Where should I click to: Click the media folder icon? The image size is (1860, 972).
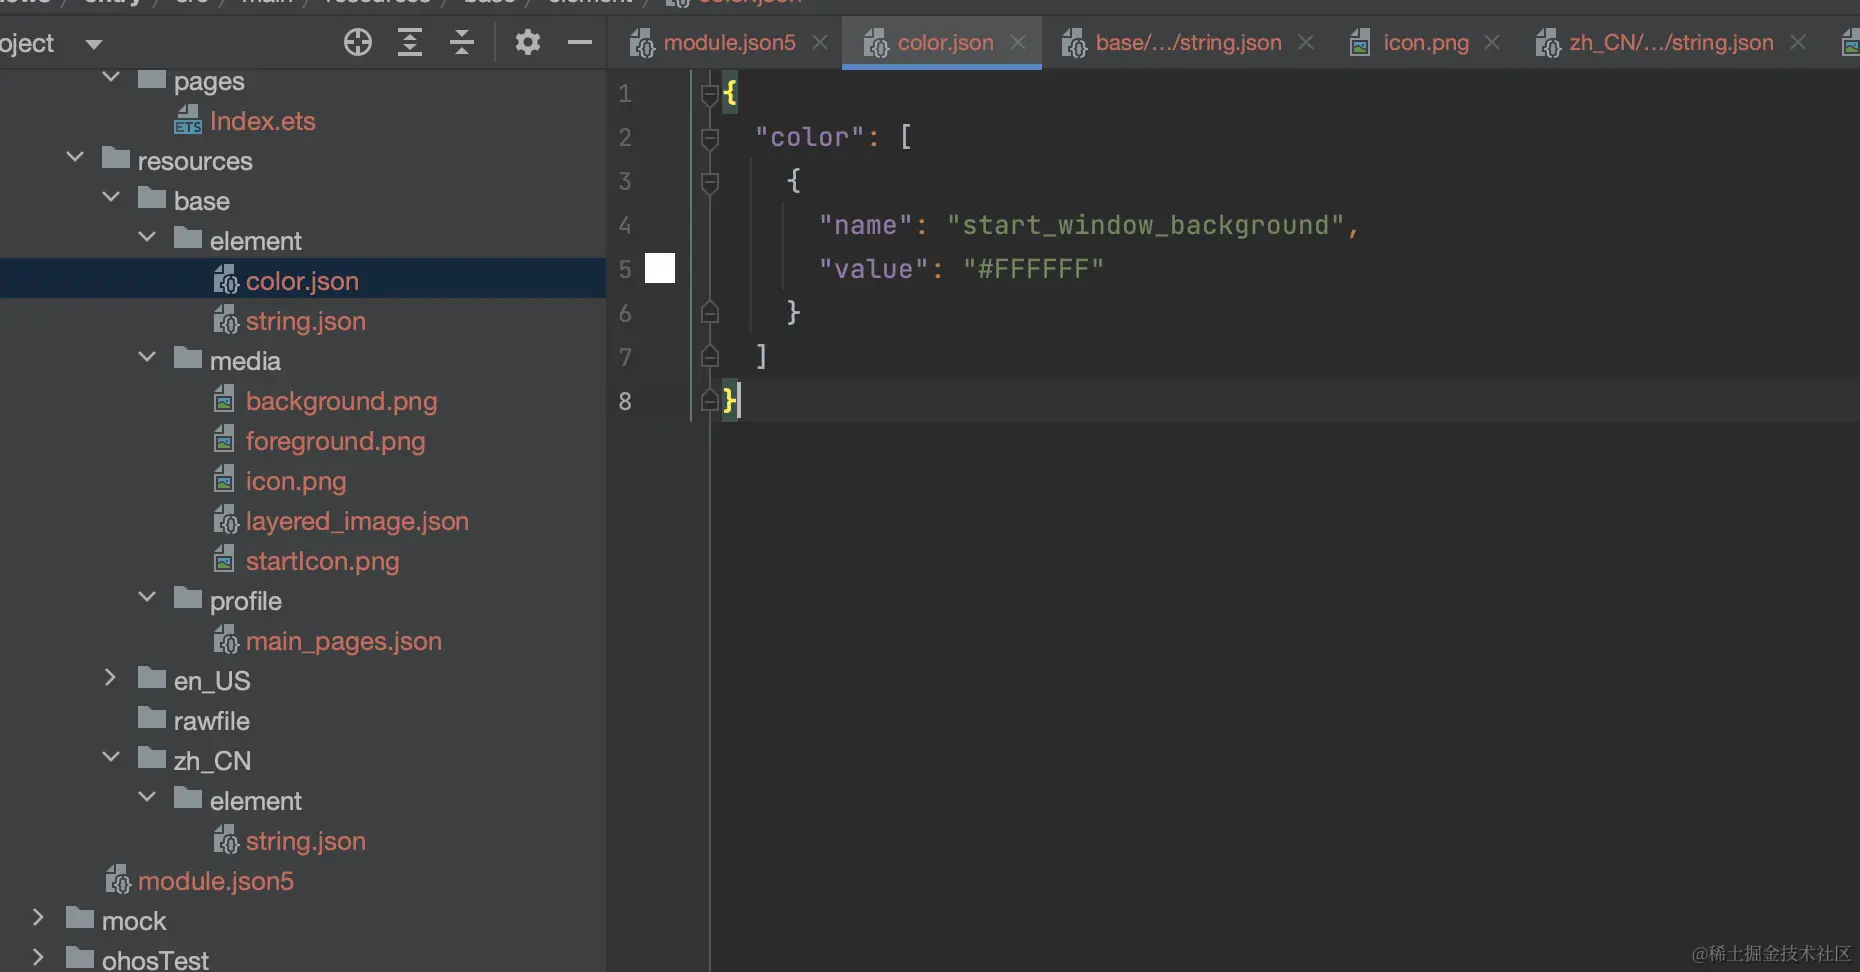pyautogui.click(x=188, y=358)
